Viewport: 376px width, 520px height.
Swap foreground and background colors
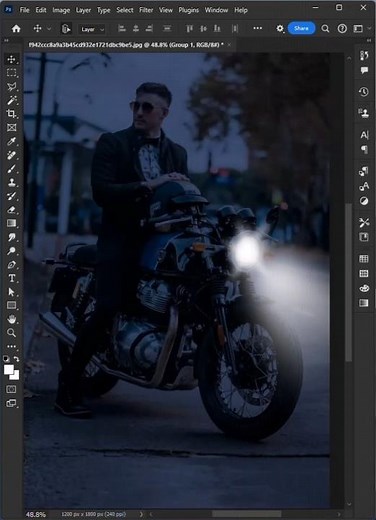pyautogui.click(x=16, y=359)
